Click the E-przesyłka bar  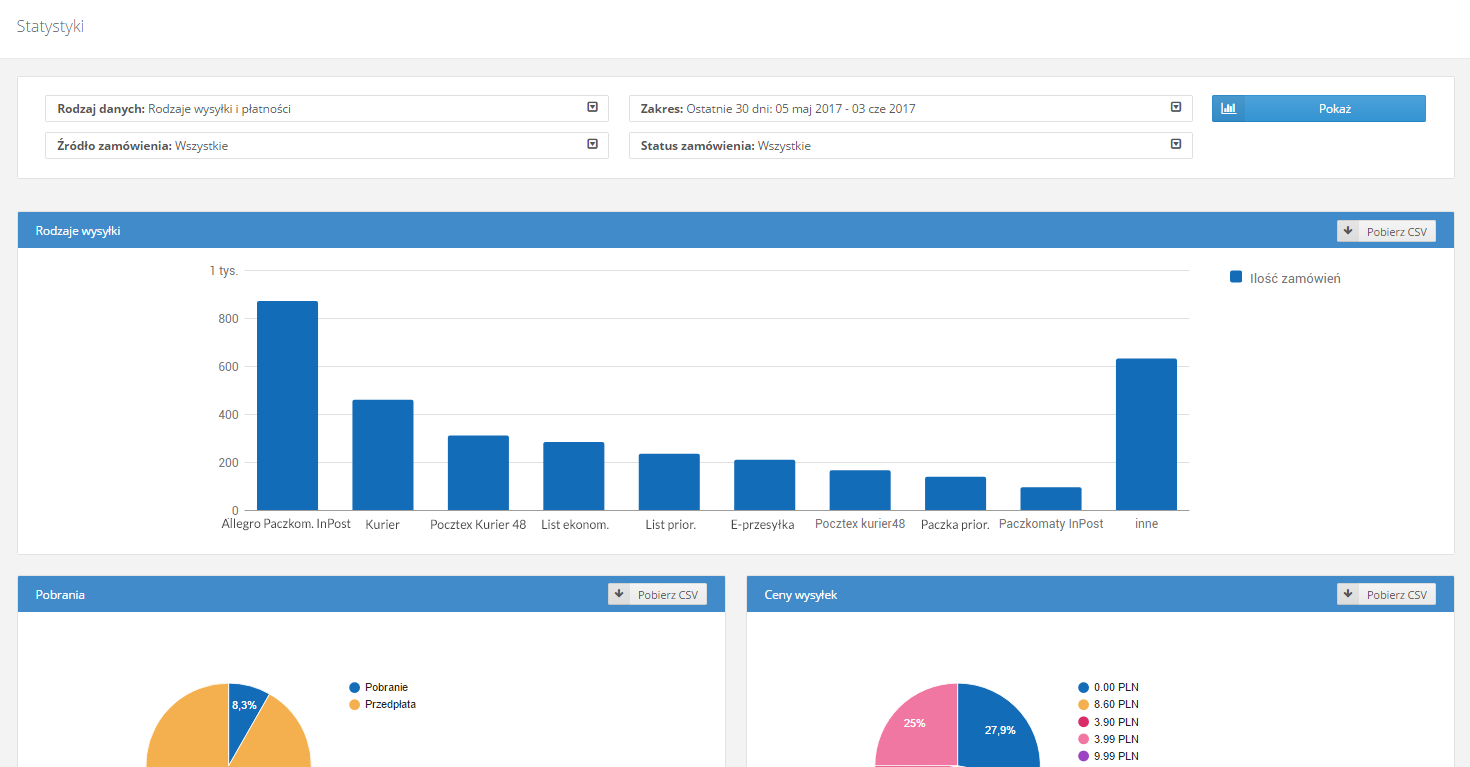(765, 485)
